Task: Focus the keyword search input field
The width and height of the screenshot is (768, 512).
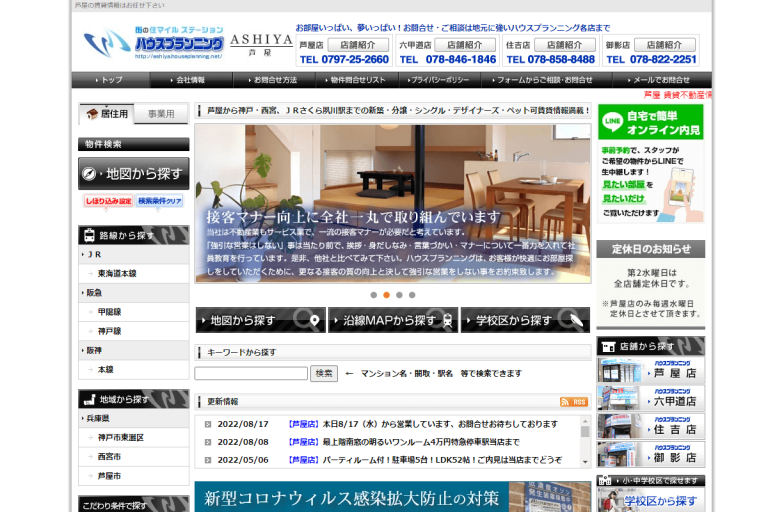Action: 251,373
